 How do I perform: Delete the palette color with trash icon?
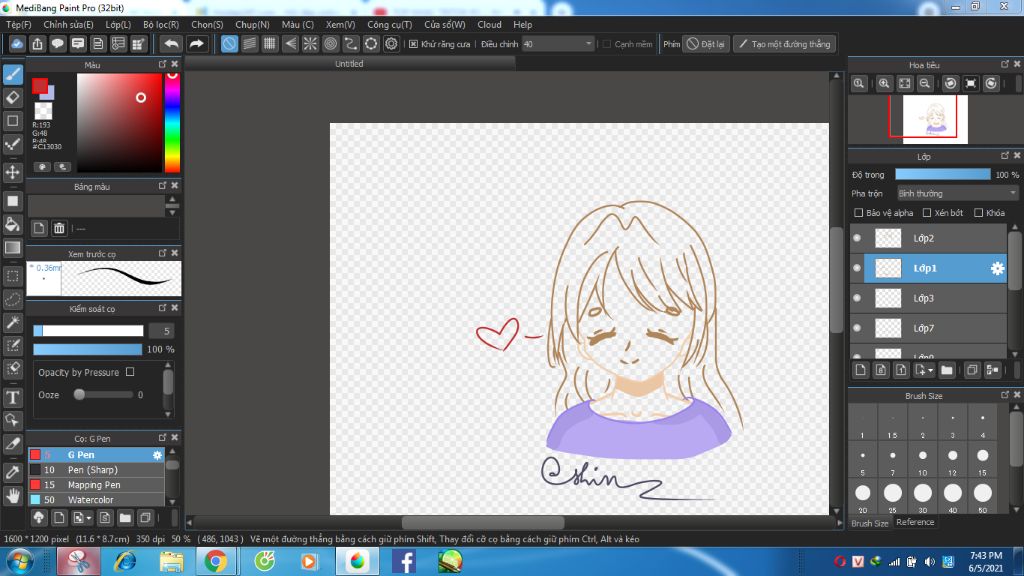pyautogui.click(x=59, y=228)
